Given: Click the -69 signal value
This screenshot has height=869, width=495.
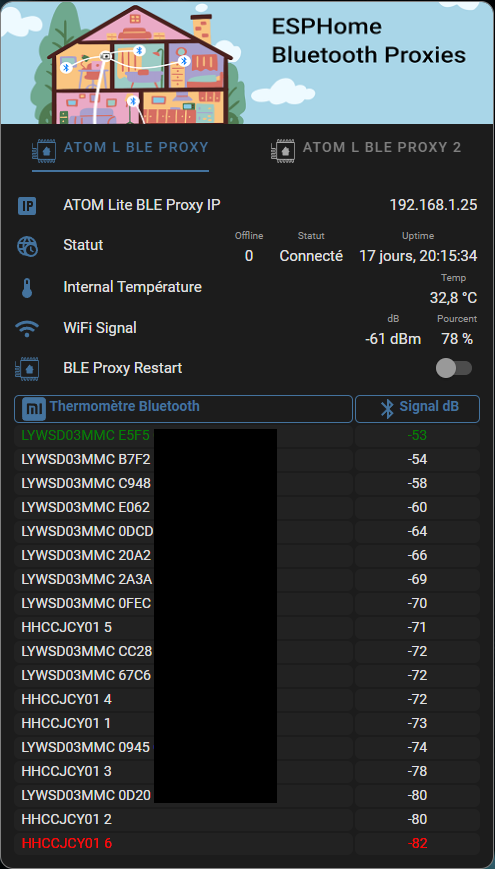Looking at the screenshot, I should click(x=417, y=579).
